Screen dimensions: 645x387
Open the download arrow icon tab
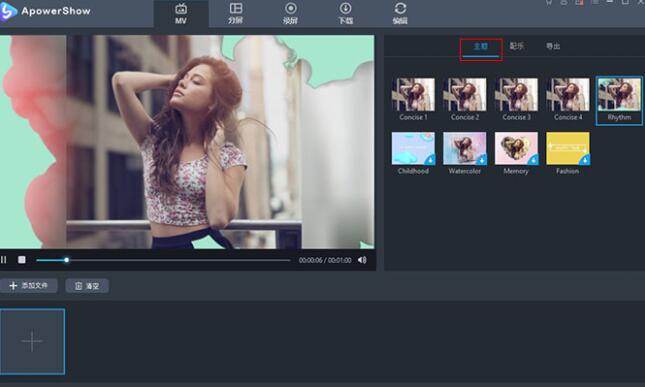pos(345,14)
